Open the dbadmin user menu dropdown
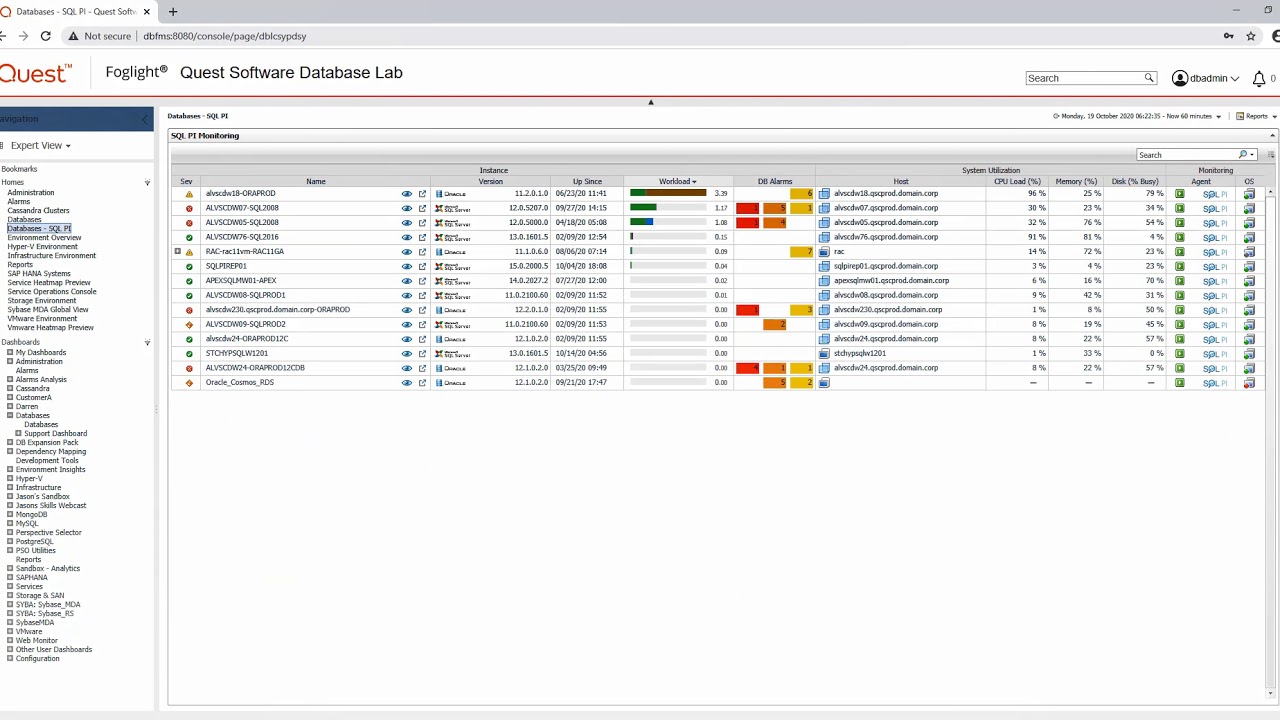 click(x=1235, y=79)
